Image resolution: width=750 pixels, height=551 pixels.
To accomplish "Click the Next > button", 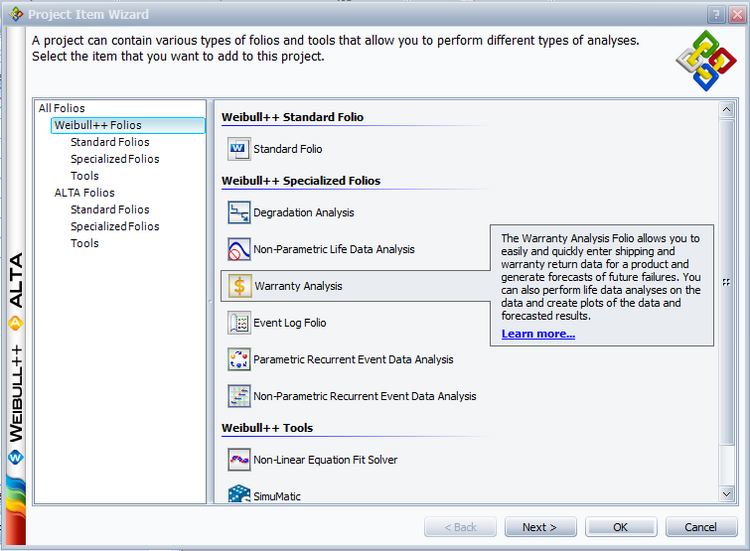I will point(540,527).
